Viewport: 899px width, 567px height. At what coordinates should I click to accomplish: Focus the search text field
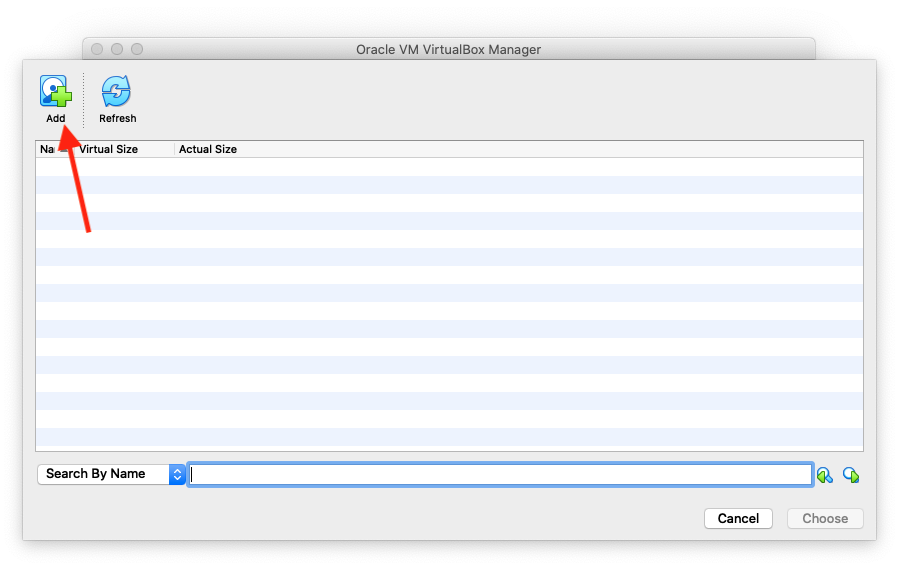pos(500,474)
